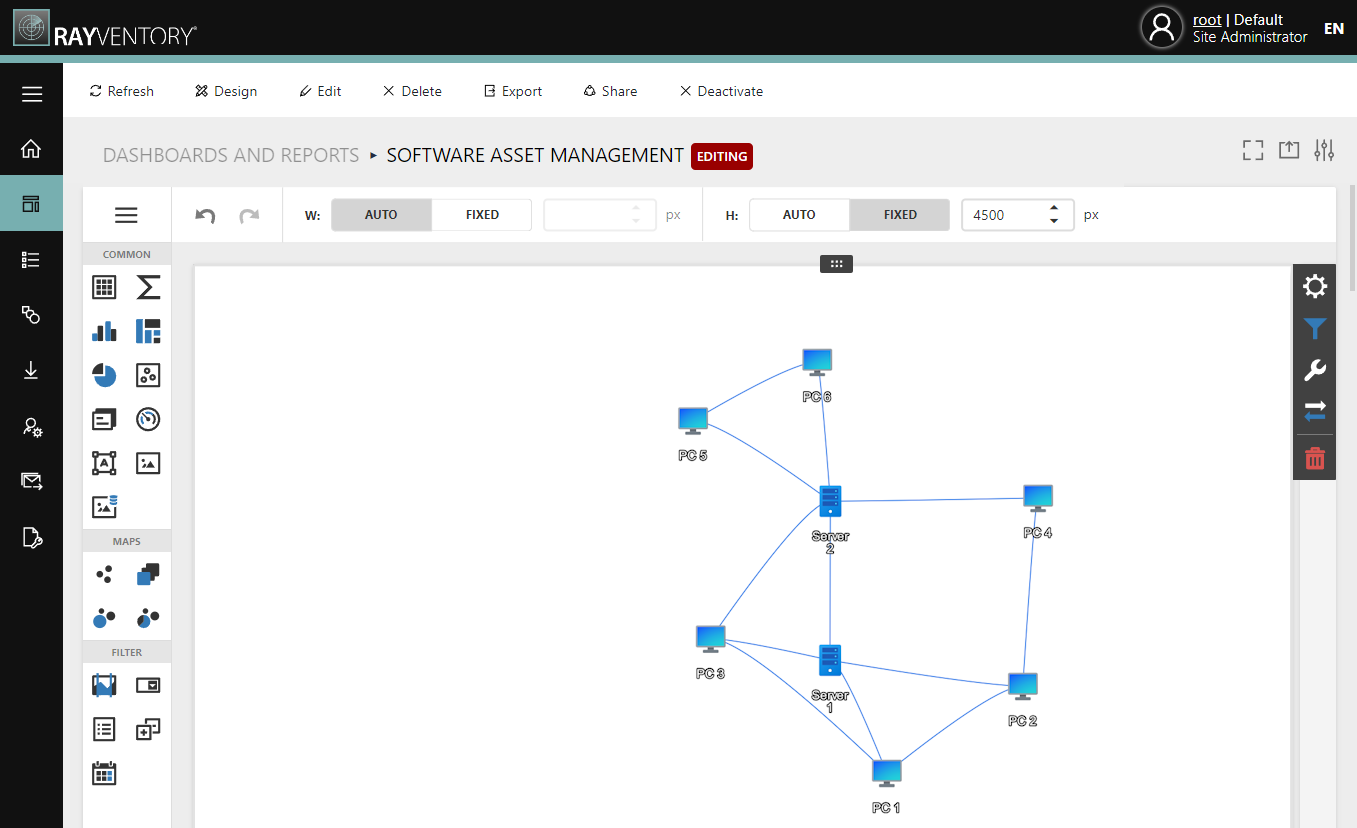This screenshot has height=828, width=1357.
Task: Select the Scatter chart widget
Action: point(148,375)
